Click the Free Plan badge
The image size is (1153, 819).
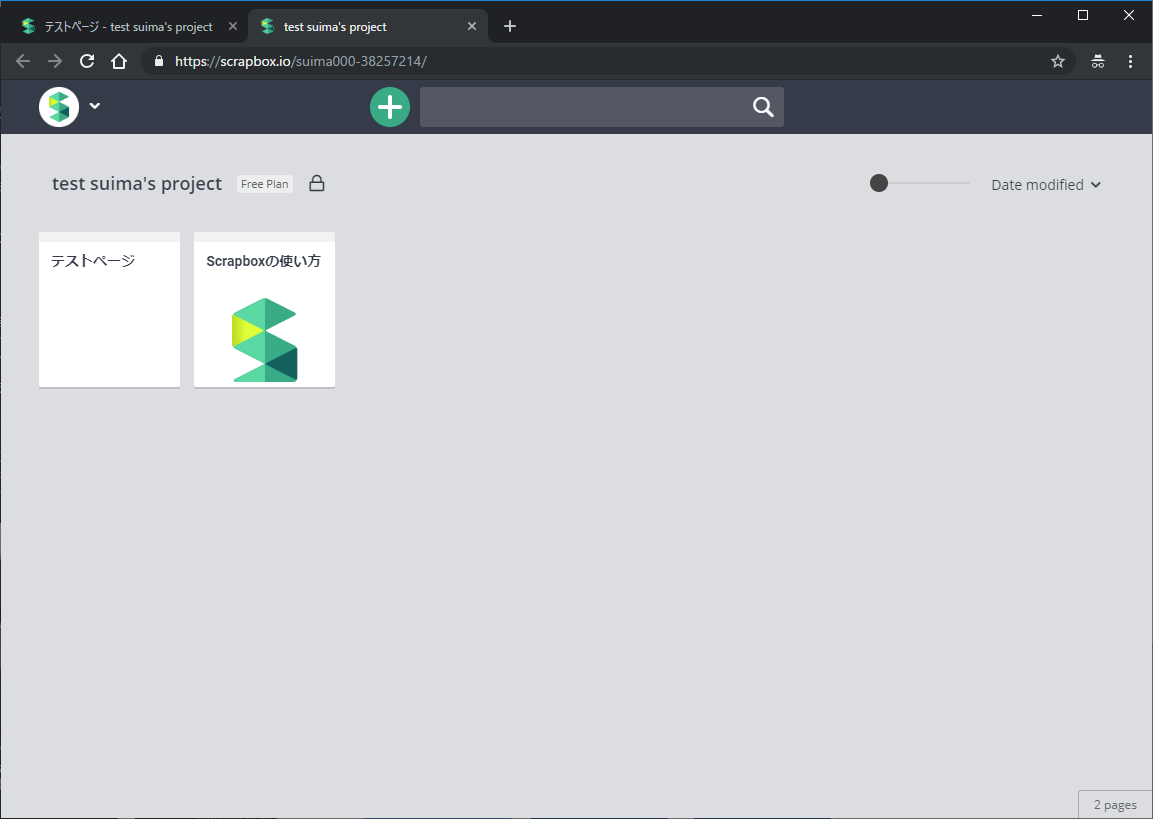coord(265,184)
